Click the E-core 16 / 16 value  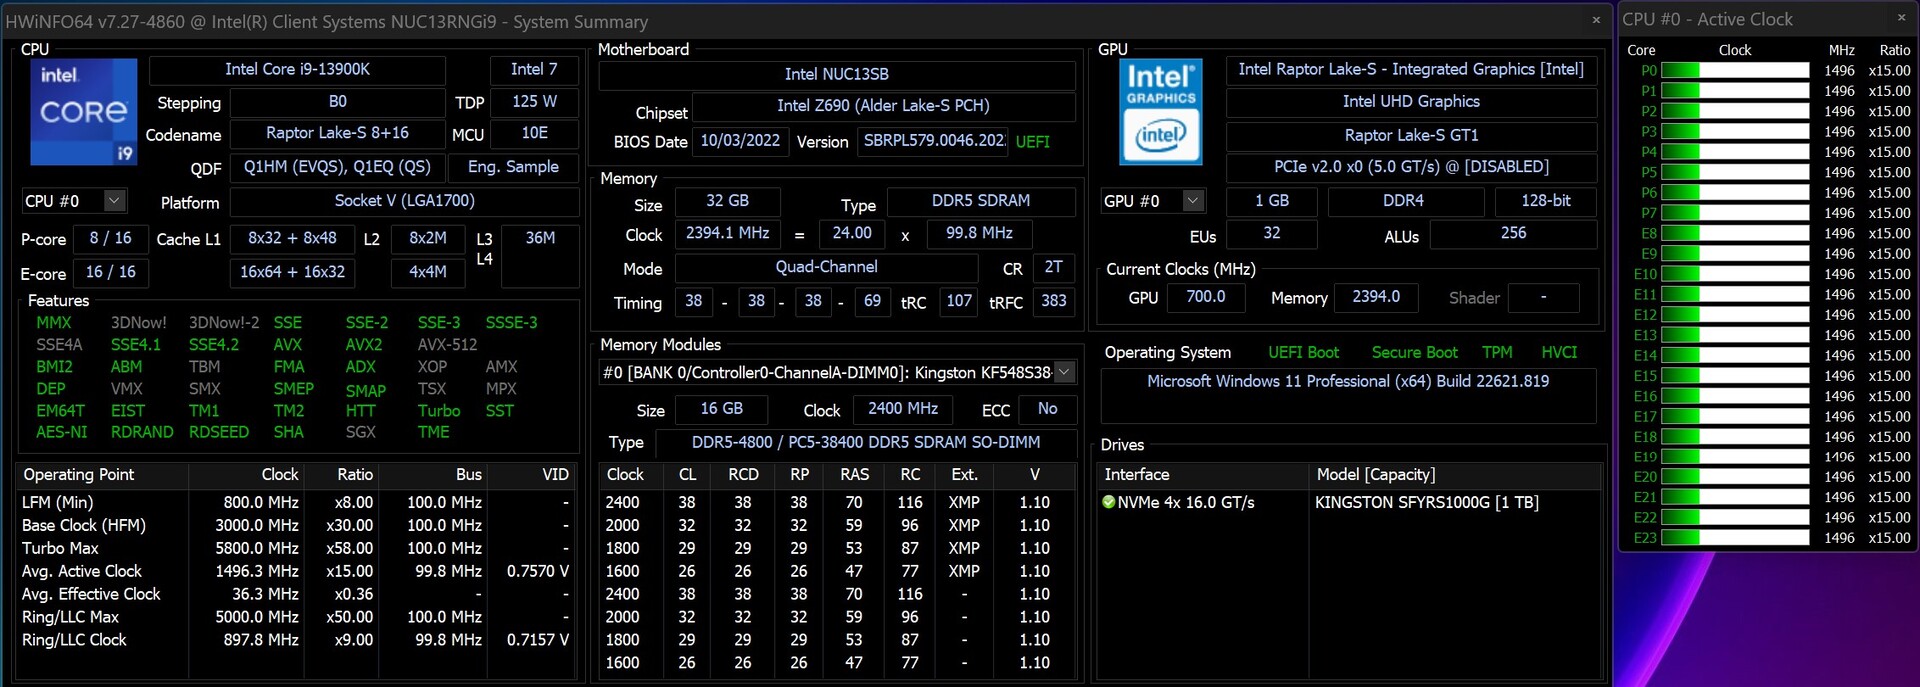tap(110, 272)
